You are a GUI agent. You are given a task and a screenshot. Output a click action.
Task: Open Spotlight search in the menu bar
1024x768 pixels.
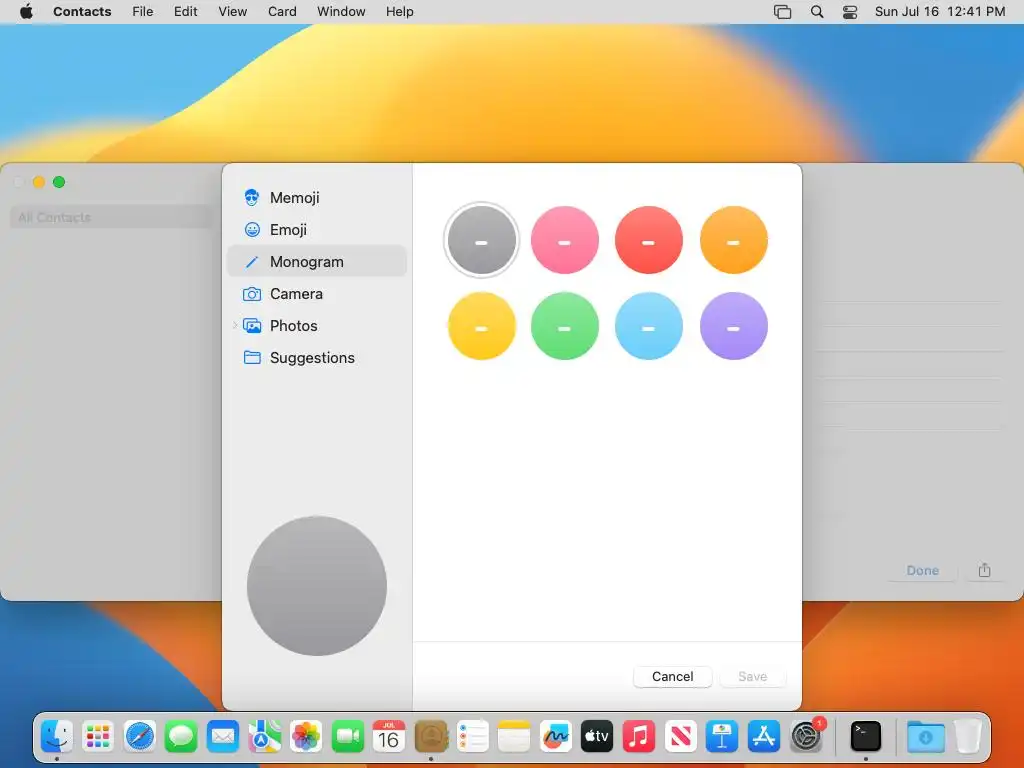[x=817, y=12]
